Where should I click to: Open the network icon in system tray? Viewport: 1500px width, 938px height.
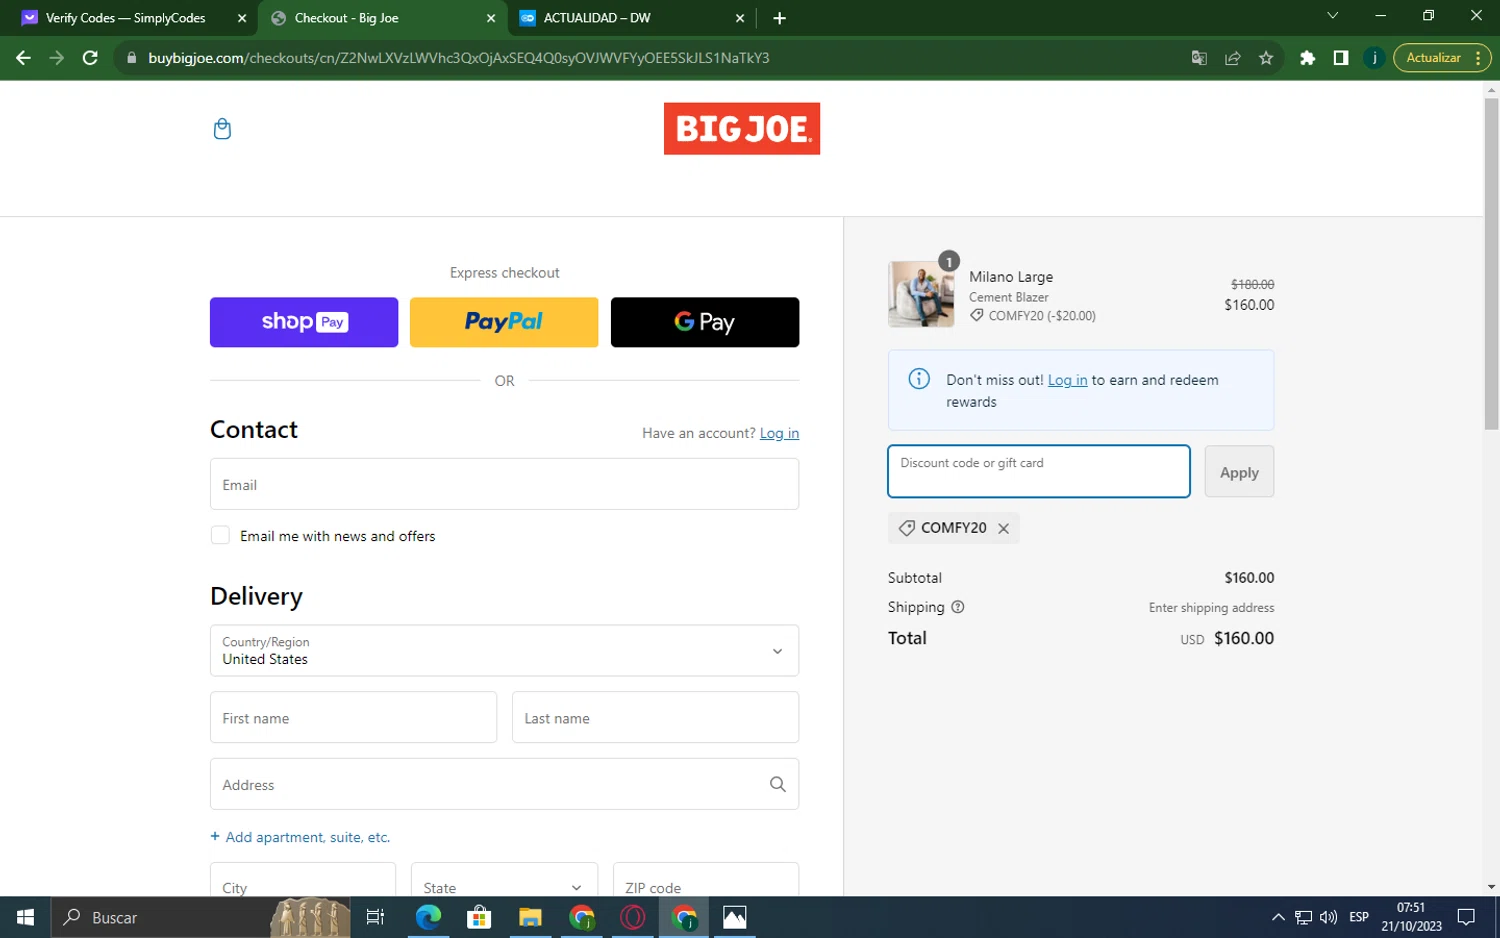coord(1303,917)
